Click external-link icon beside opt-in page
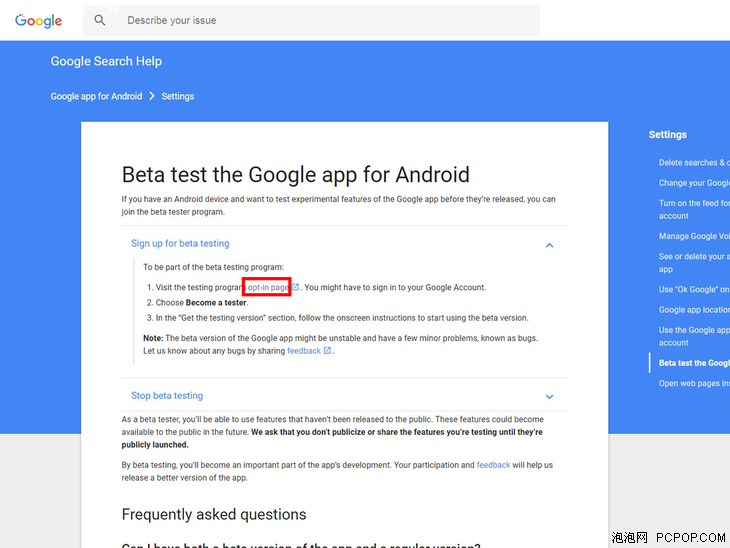The height and width of the screenshot is (548, 730). 295,287
